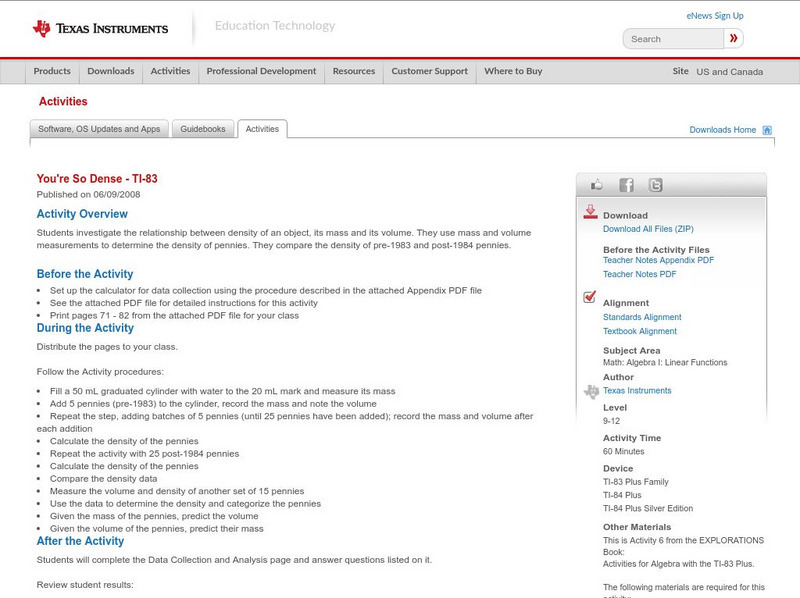
Task: Click the TI-84 Plus Silver Edition entry
Action: 648,509
